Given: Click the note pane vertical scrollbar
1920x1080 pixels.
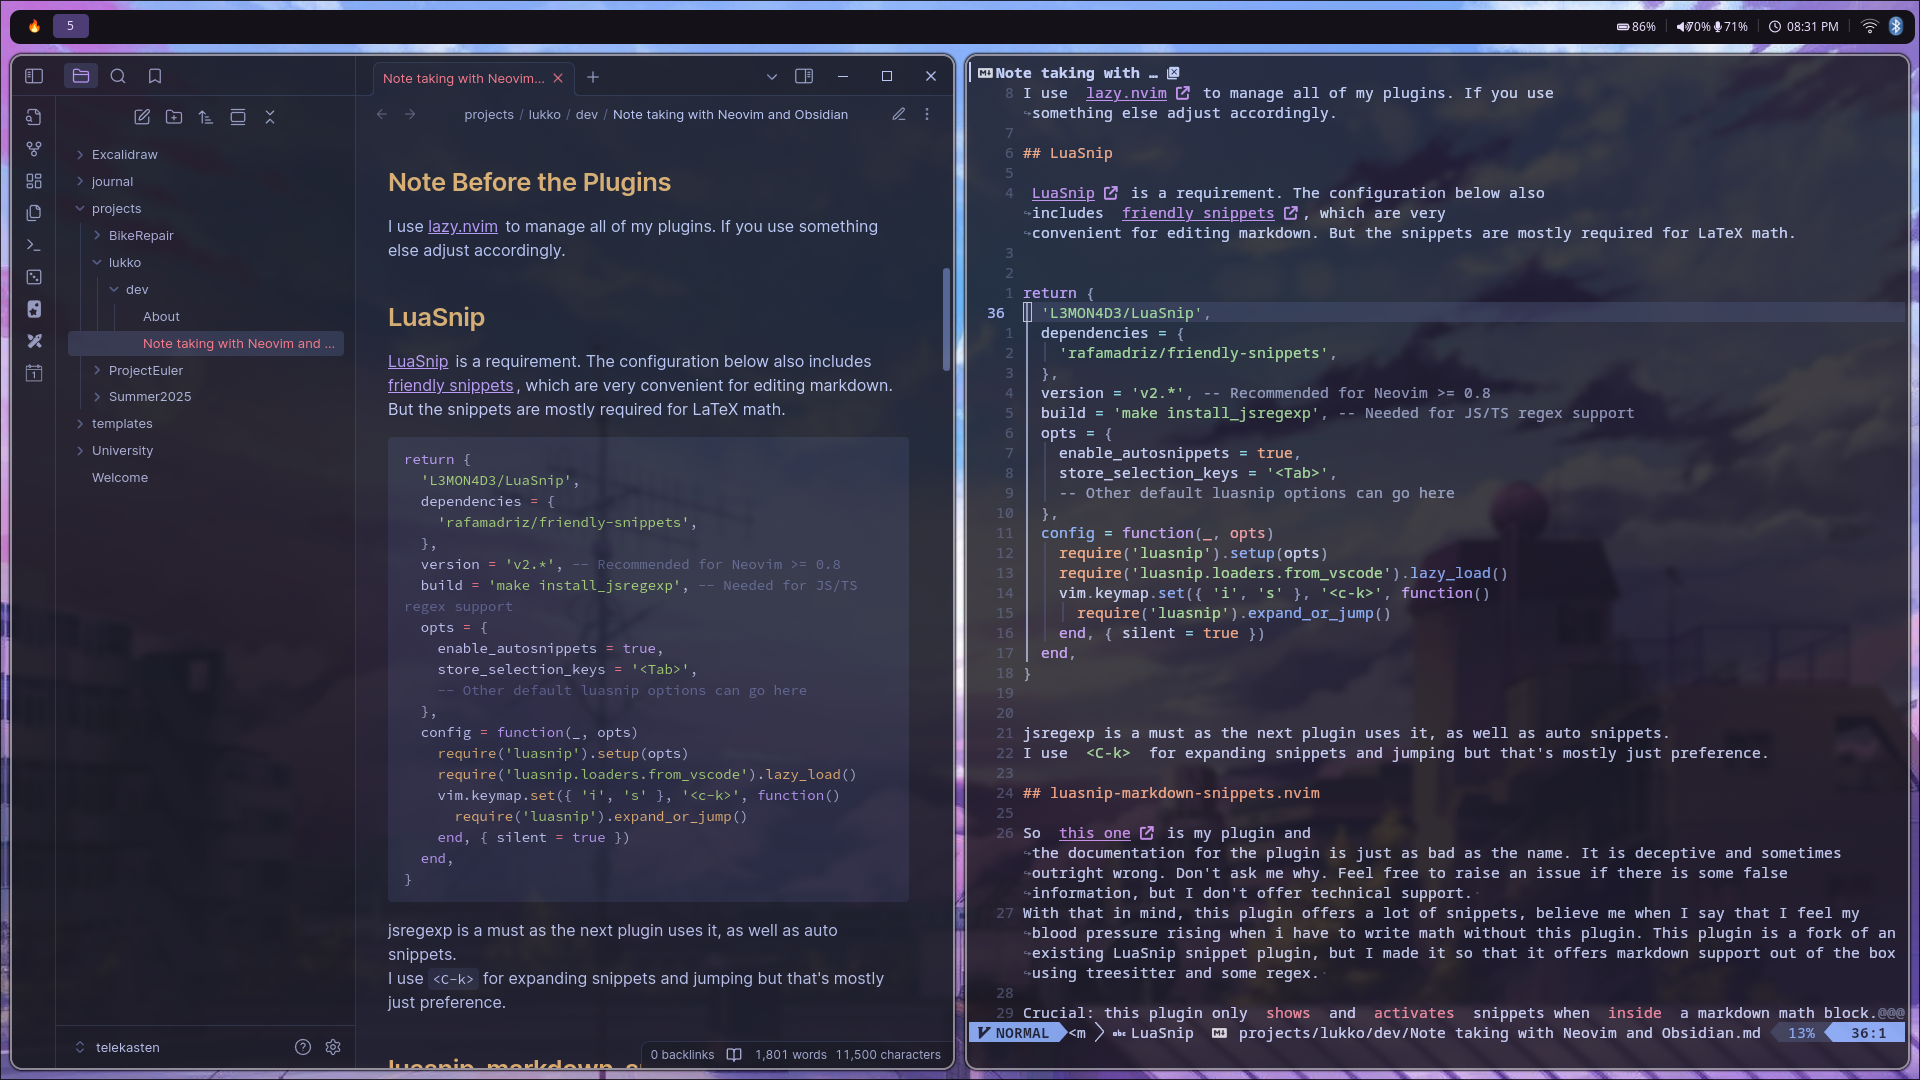Looking at the screenshot, I should pyautogui.click(x=946, y=320).
